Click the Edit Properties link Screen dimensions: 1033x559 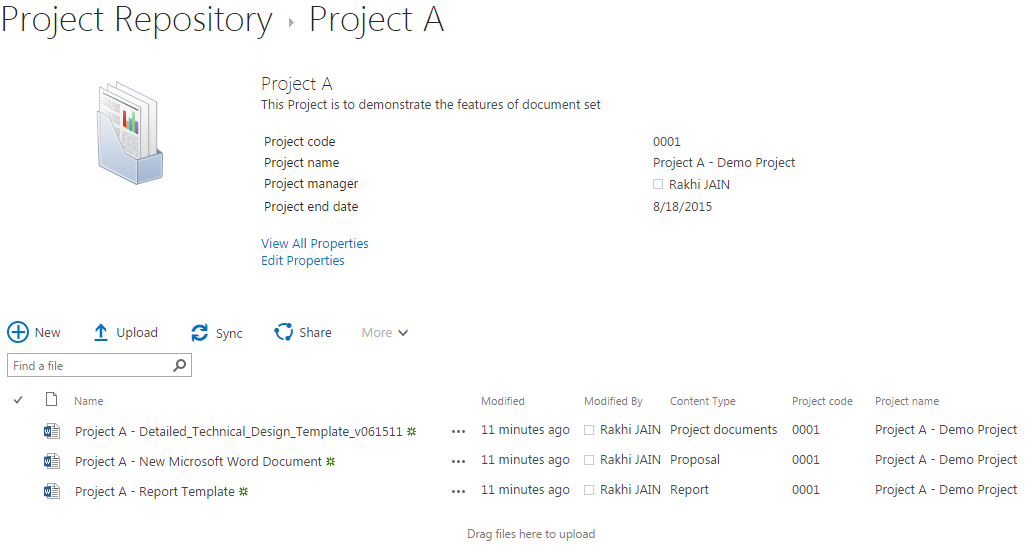303,261
